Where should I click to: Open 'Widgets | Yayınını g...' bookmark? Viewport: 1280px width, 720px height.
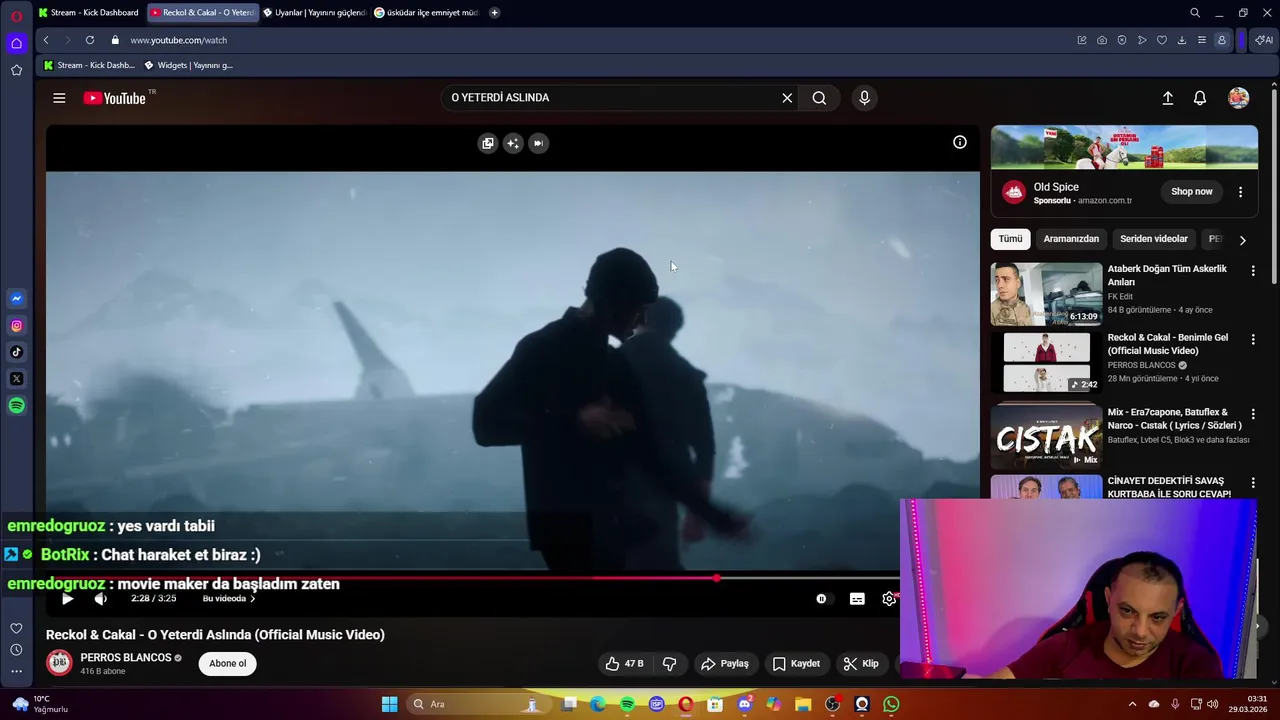[x=188, y=65]
